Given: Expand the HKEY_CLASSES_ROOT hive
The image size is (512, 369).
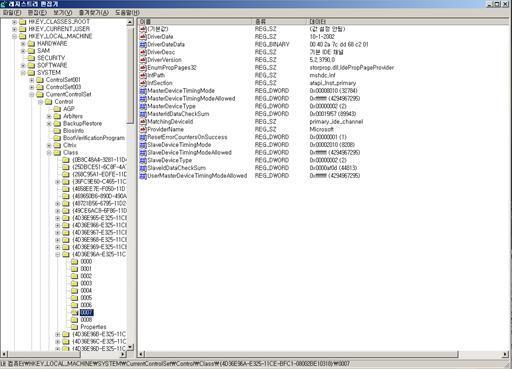Looking at the screenshot, I should 14,22.
